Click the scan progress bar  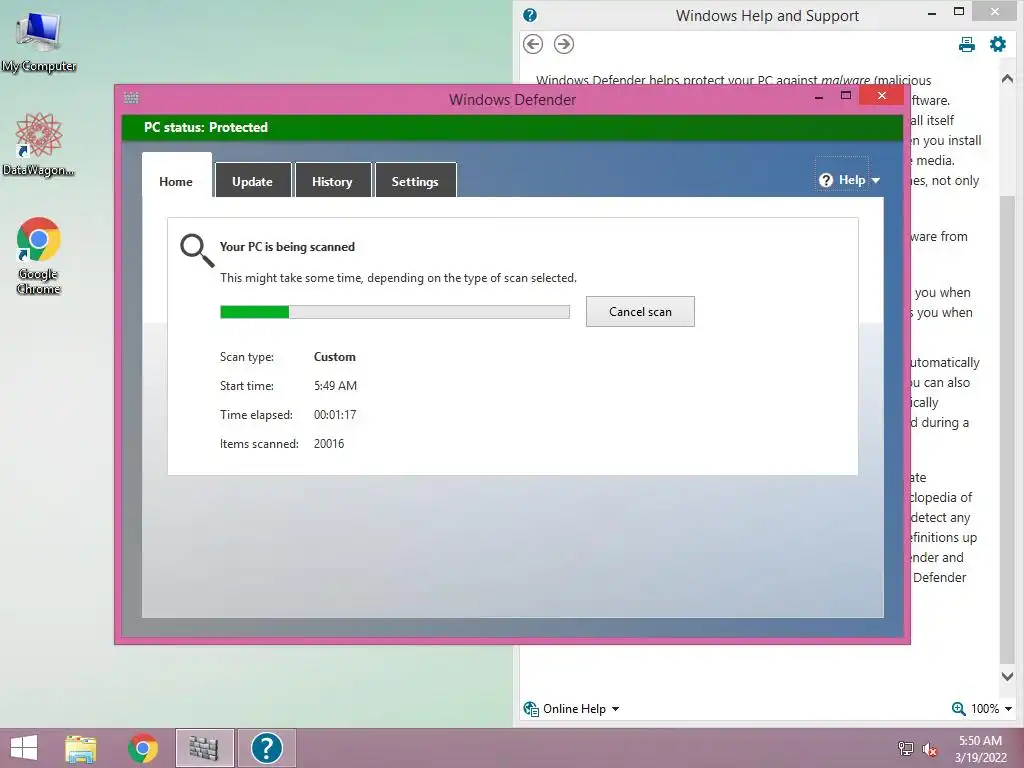[x=395, y=312]
